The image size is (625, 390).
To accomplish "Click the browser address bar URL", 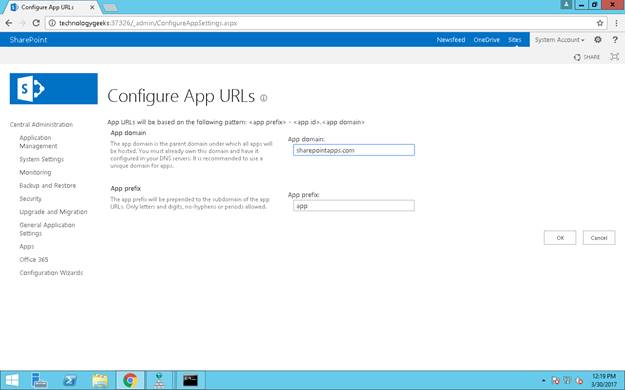I will tap(148, 23).
